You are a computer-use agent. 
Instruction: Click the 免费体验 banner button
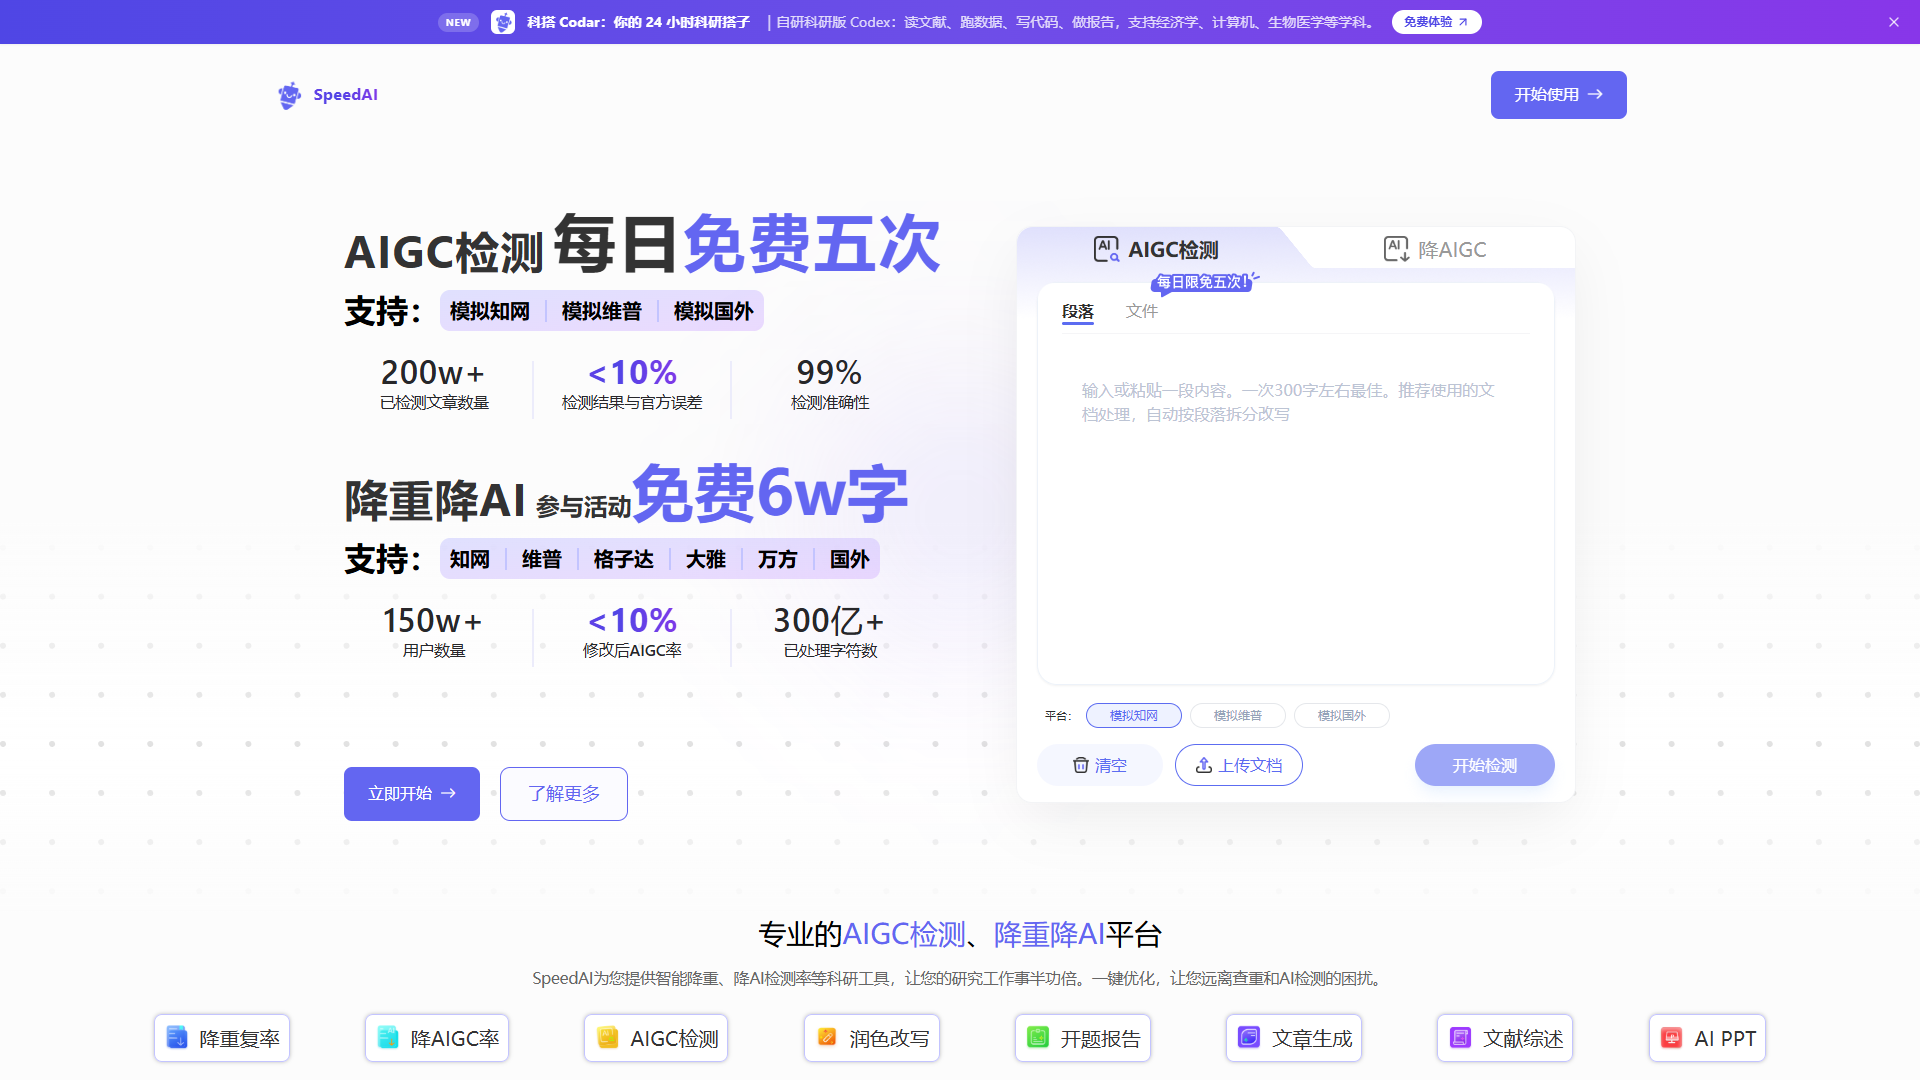[x=1436, y=22]
